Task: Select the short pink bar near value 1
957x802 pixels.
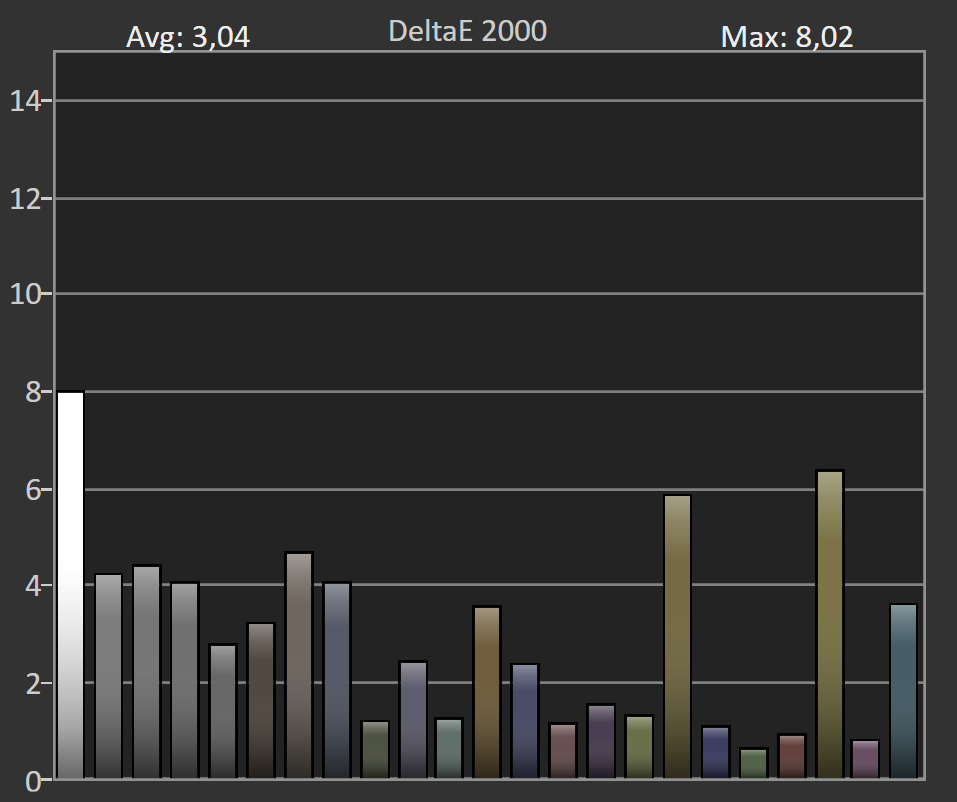Action: click(563, 751)
